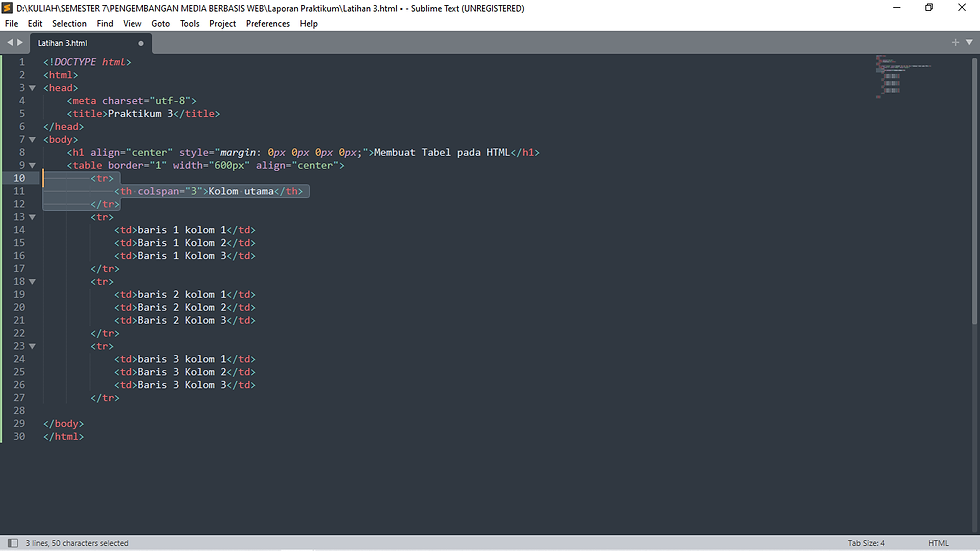980x551 pixels.
Task: Open the tab list dropdown arrow
Action: pos(969,42)
